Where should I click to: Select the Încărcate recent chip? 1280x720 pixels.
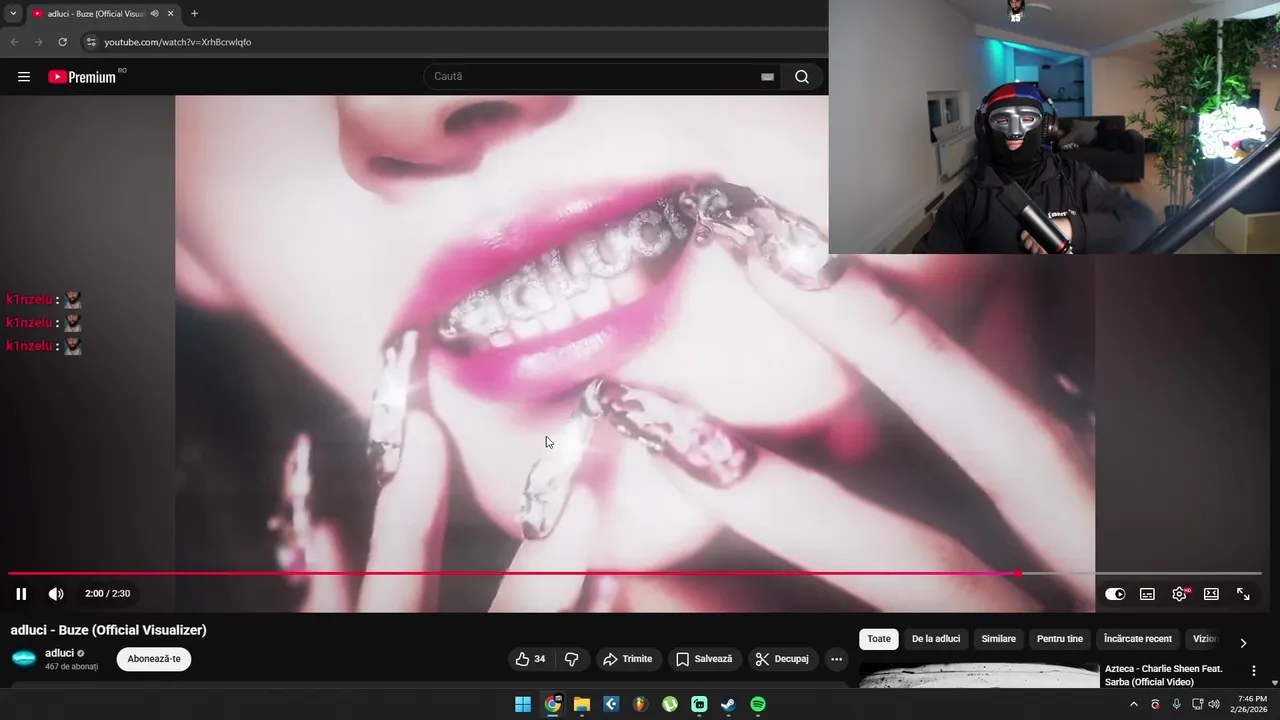pos(1138,639)
